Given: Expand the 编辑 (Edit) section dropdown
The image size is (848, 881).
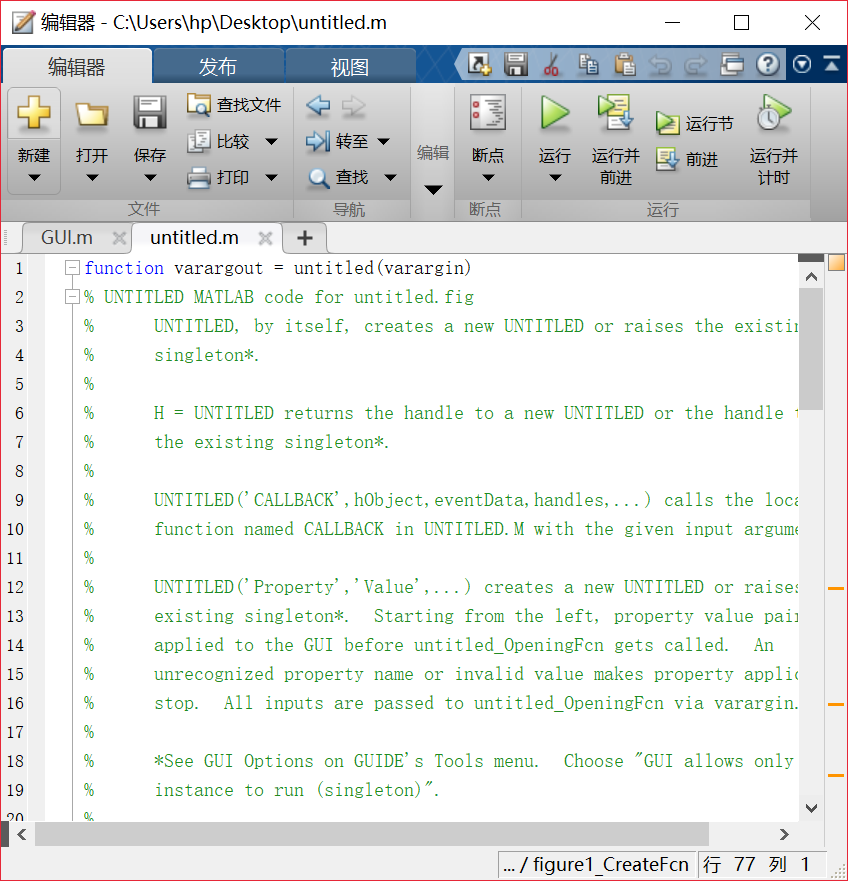Looking at the screenshot, I should click(433, 190).
